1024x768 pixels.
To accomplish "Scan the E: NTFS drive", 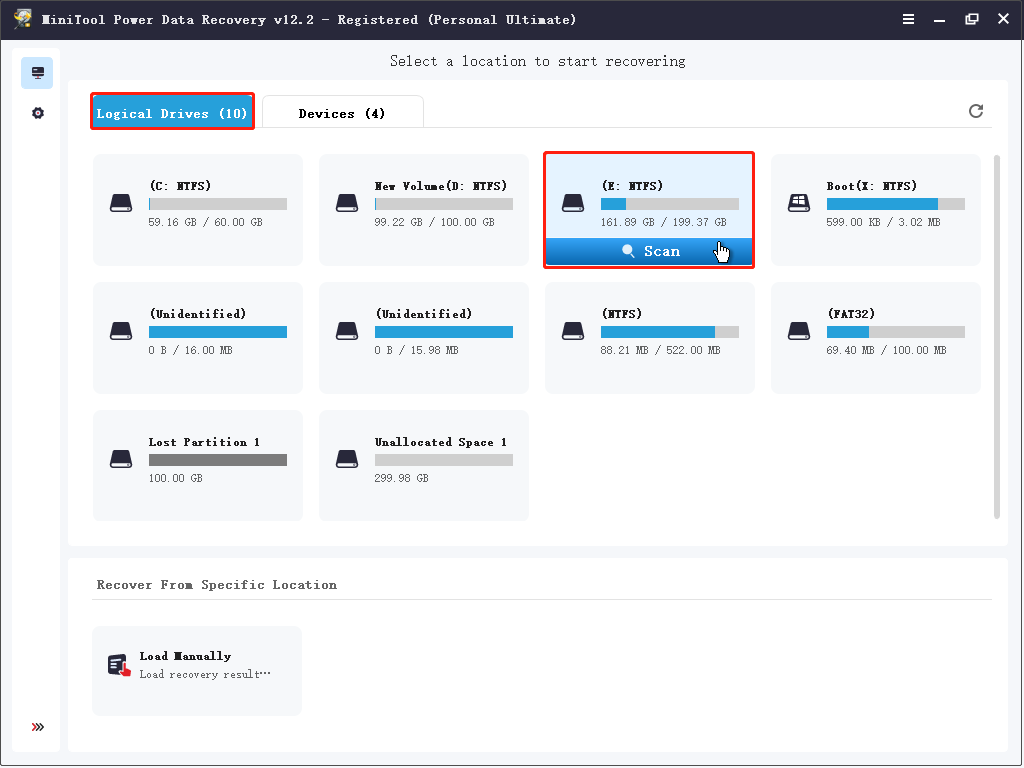I will pyautogui.click(x=649, y=251).
